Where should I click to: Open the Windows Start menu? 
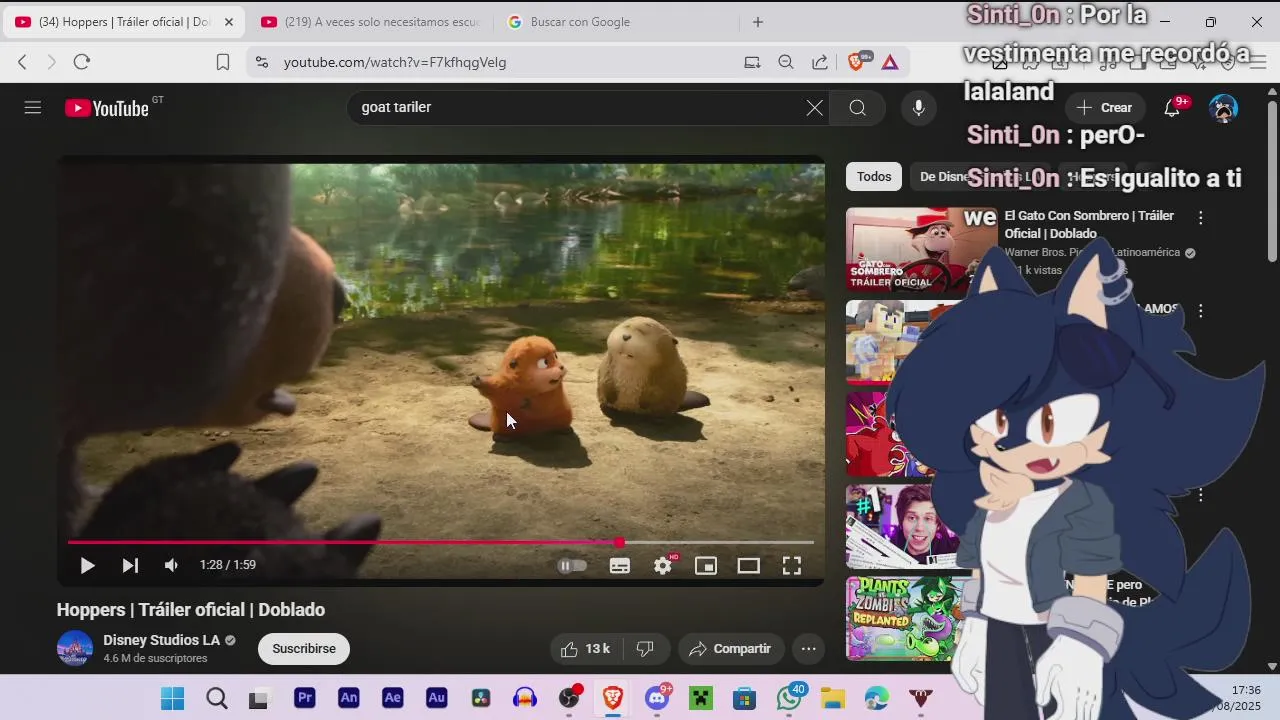[x=172, y=698]
